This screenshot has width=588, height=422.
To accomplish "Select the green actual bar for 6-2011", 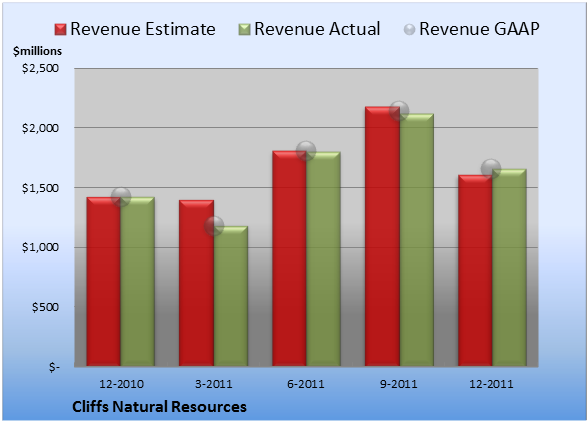I will pos(323,259).
